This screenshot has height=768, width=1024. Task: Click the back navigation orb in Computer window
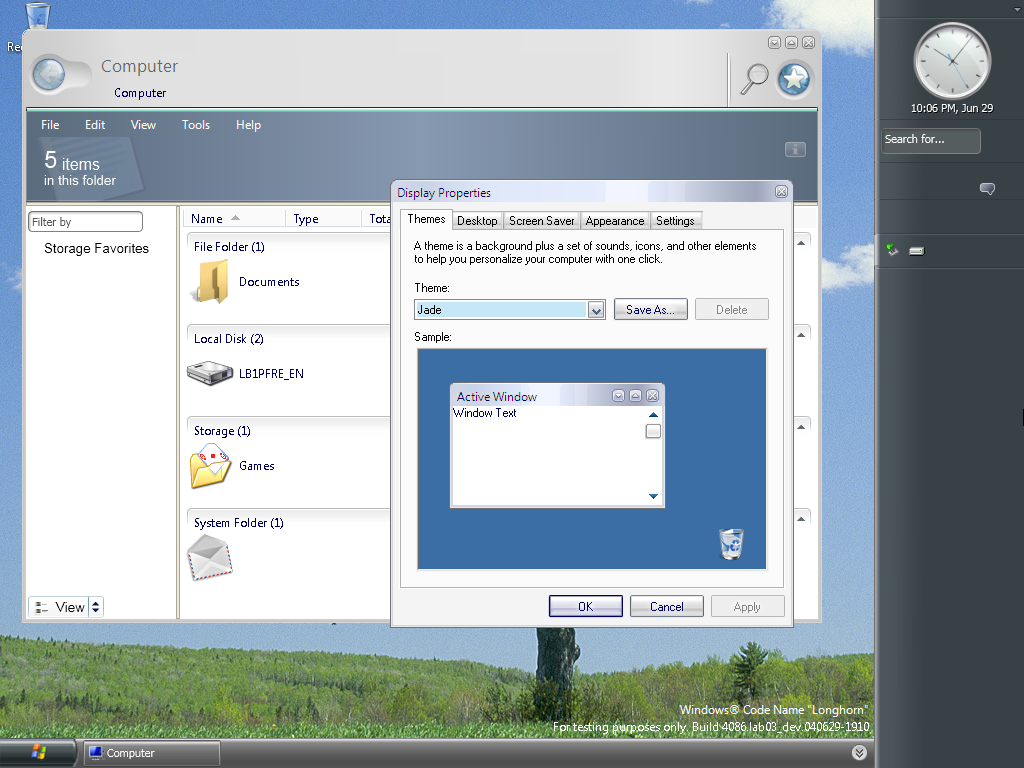(x=49, y=75)
